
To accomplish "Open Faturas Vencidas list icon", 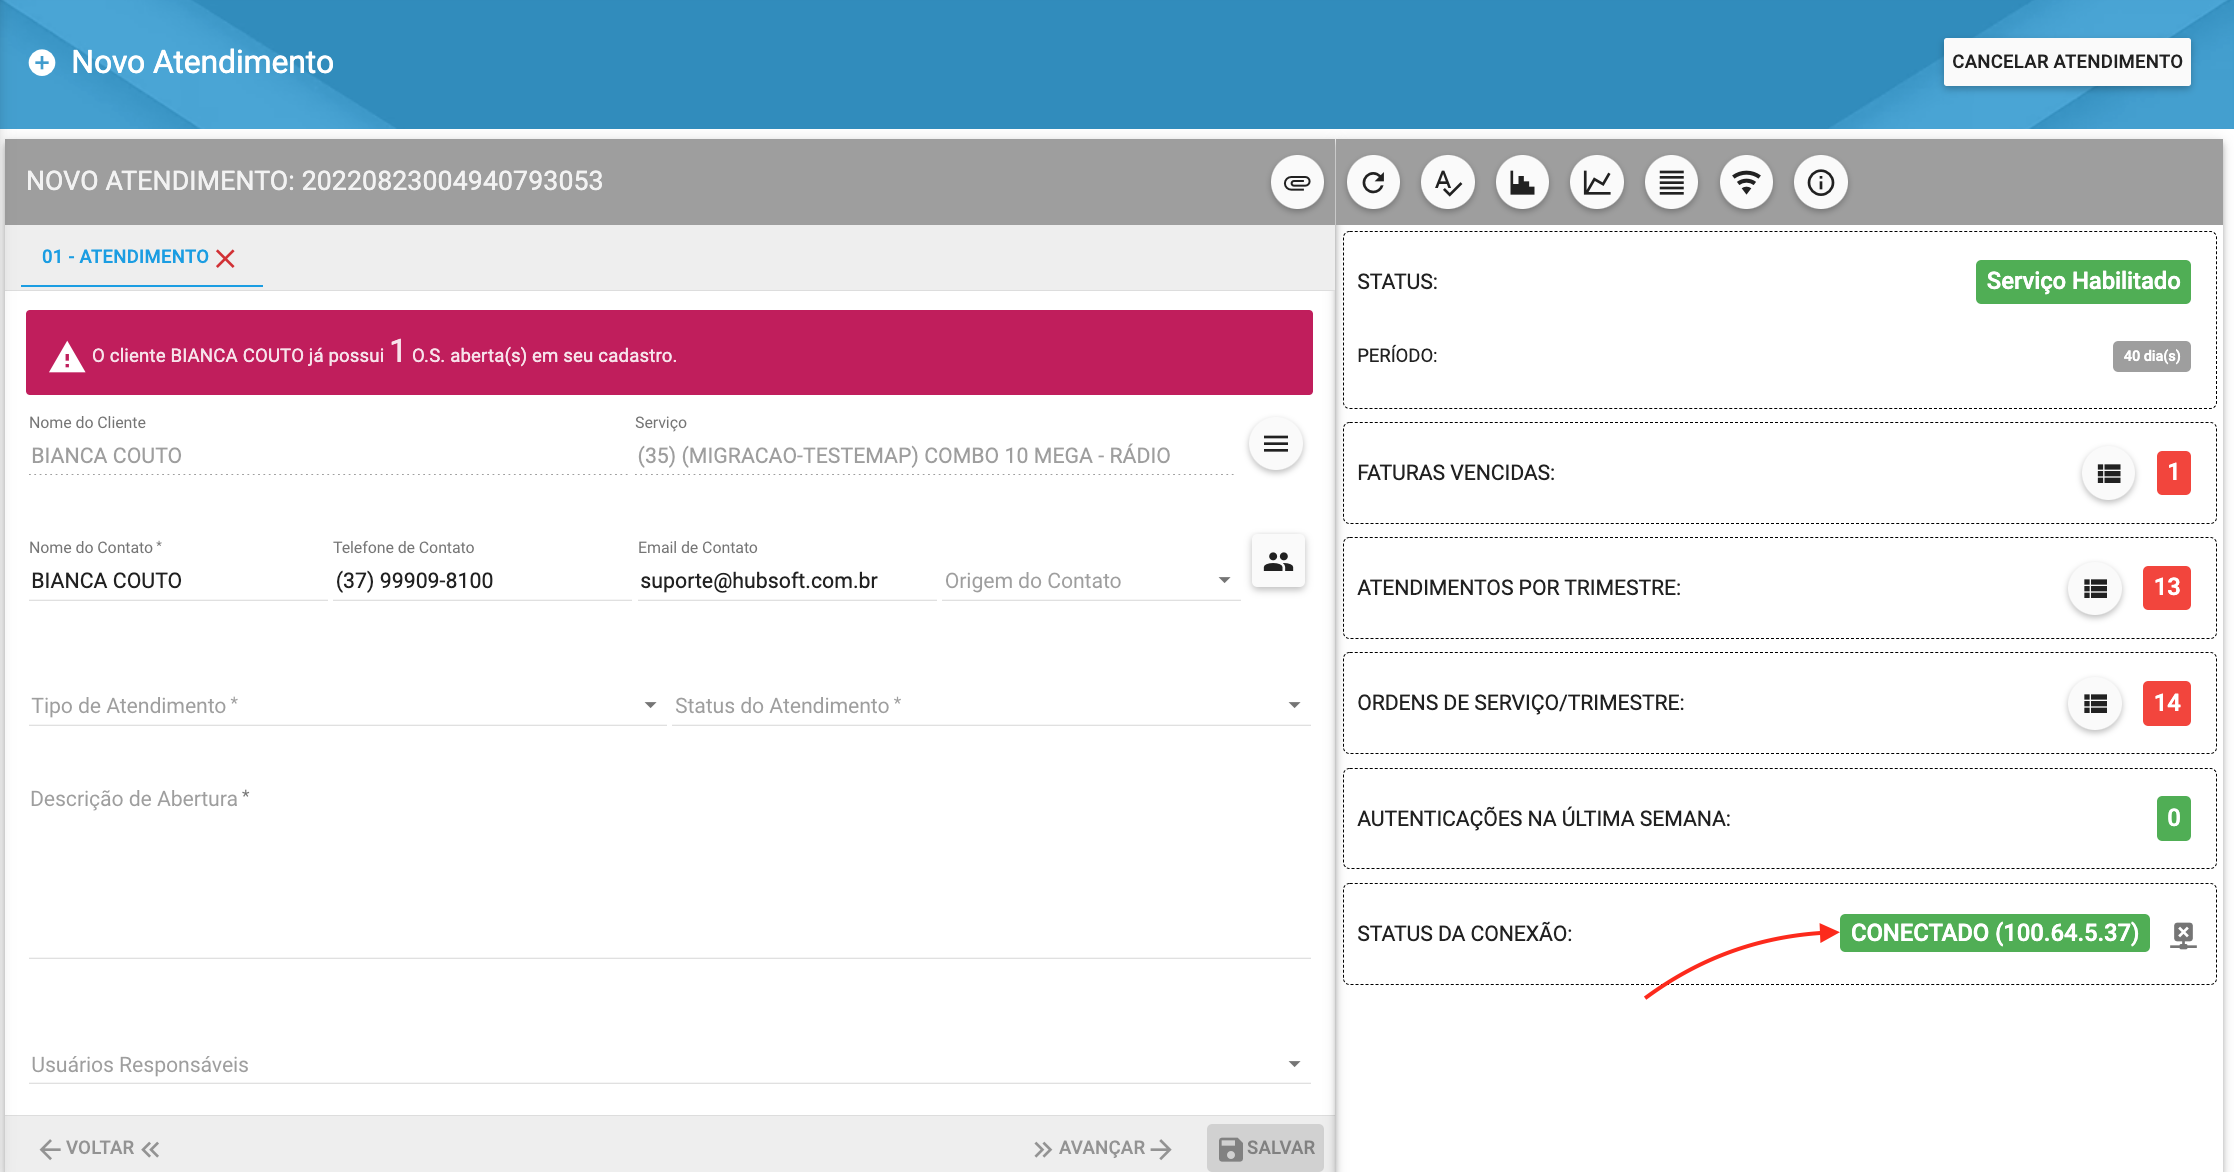I will click(x=2108, y=474).
